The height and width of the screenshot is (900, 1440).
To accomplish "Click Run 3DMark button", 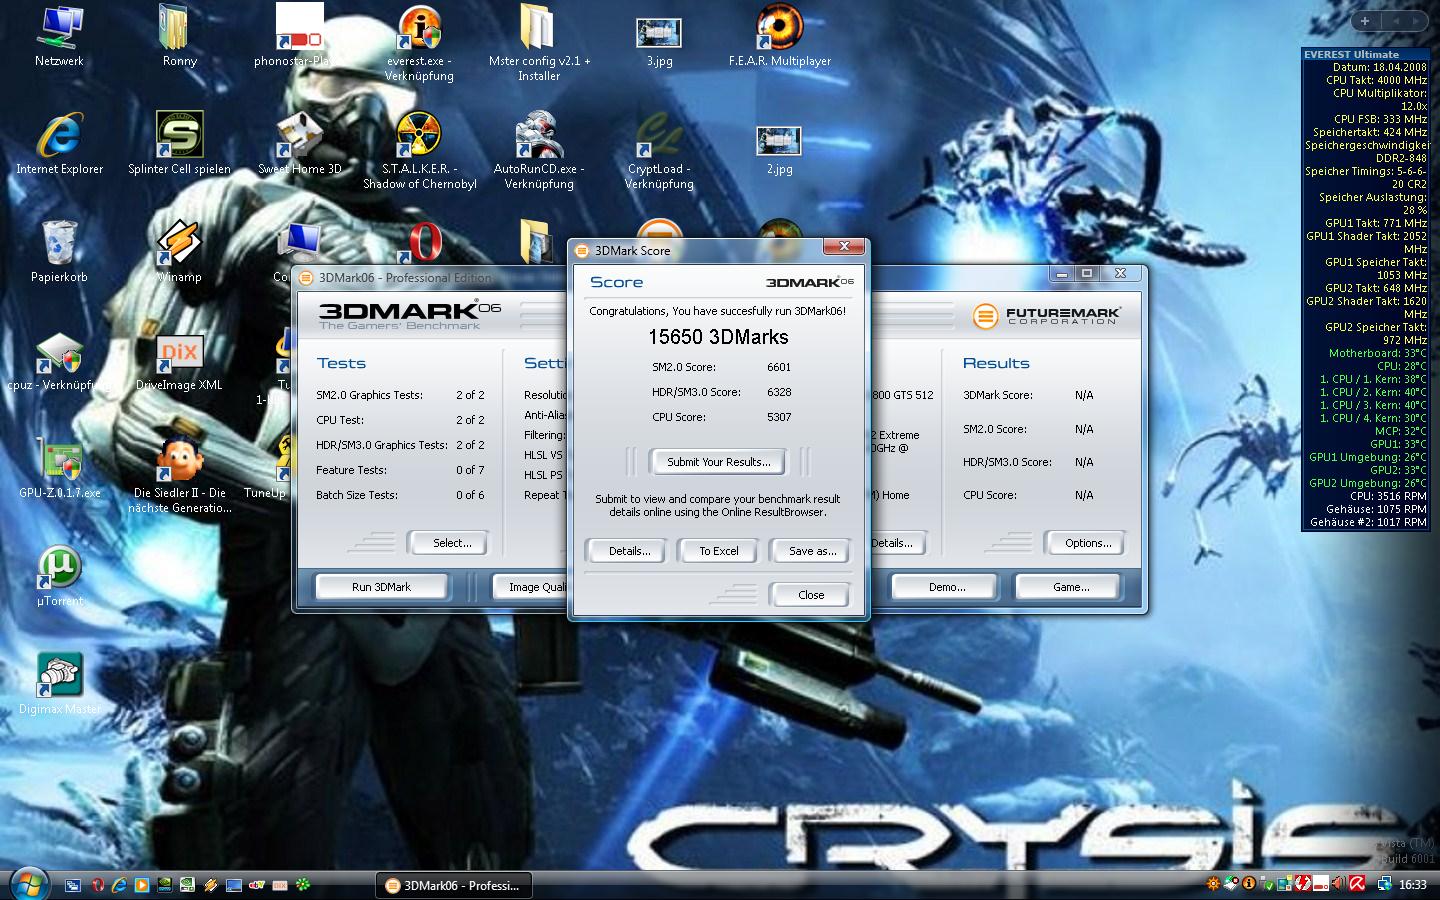I will click(x=381, y=587).
